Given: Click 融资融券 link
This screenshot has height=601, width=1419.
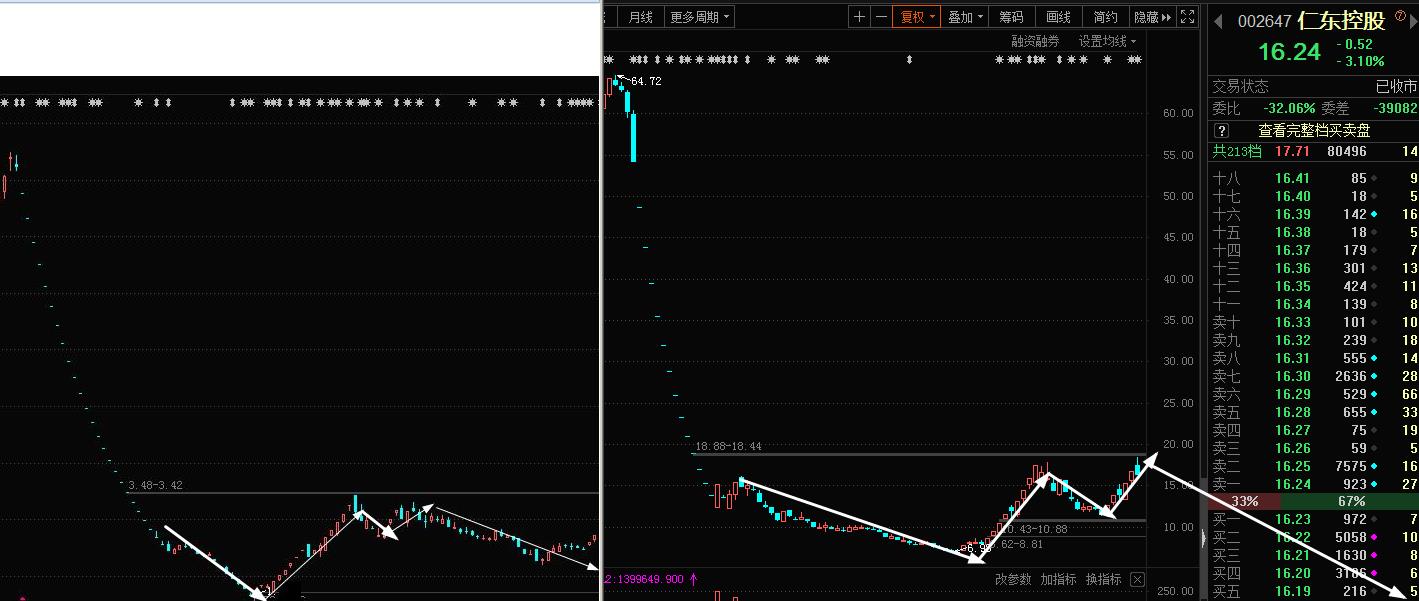Looking at the screenshot, I should click(1035, 41).
